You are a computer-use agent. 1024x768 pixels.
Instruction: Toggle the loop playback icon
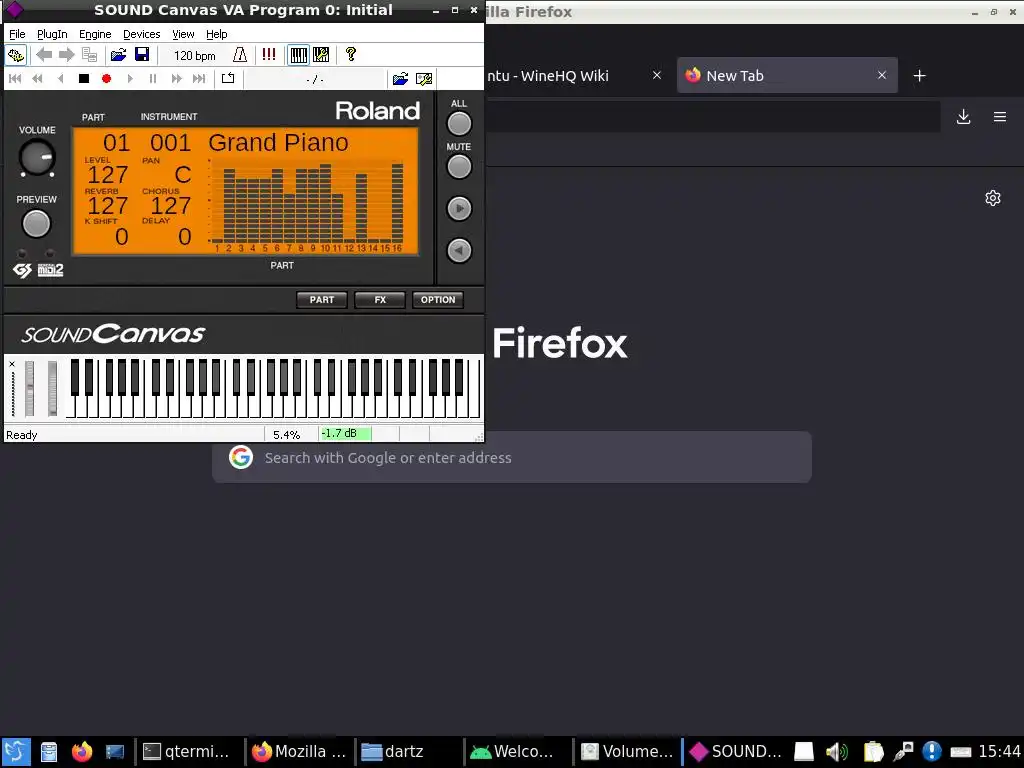pos(227,78)
